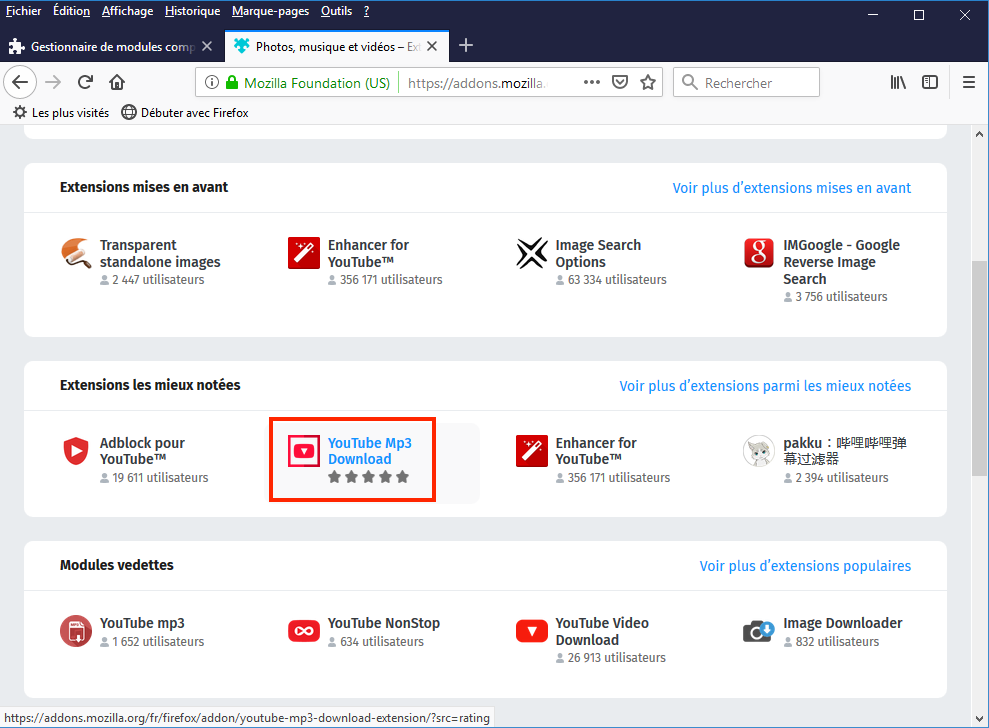Screen dimensions: 989x728
Task: Open the home page button
Action: pos(117,83)
